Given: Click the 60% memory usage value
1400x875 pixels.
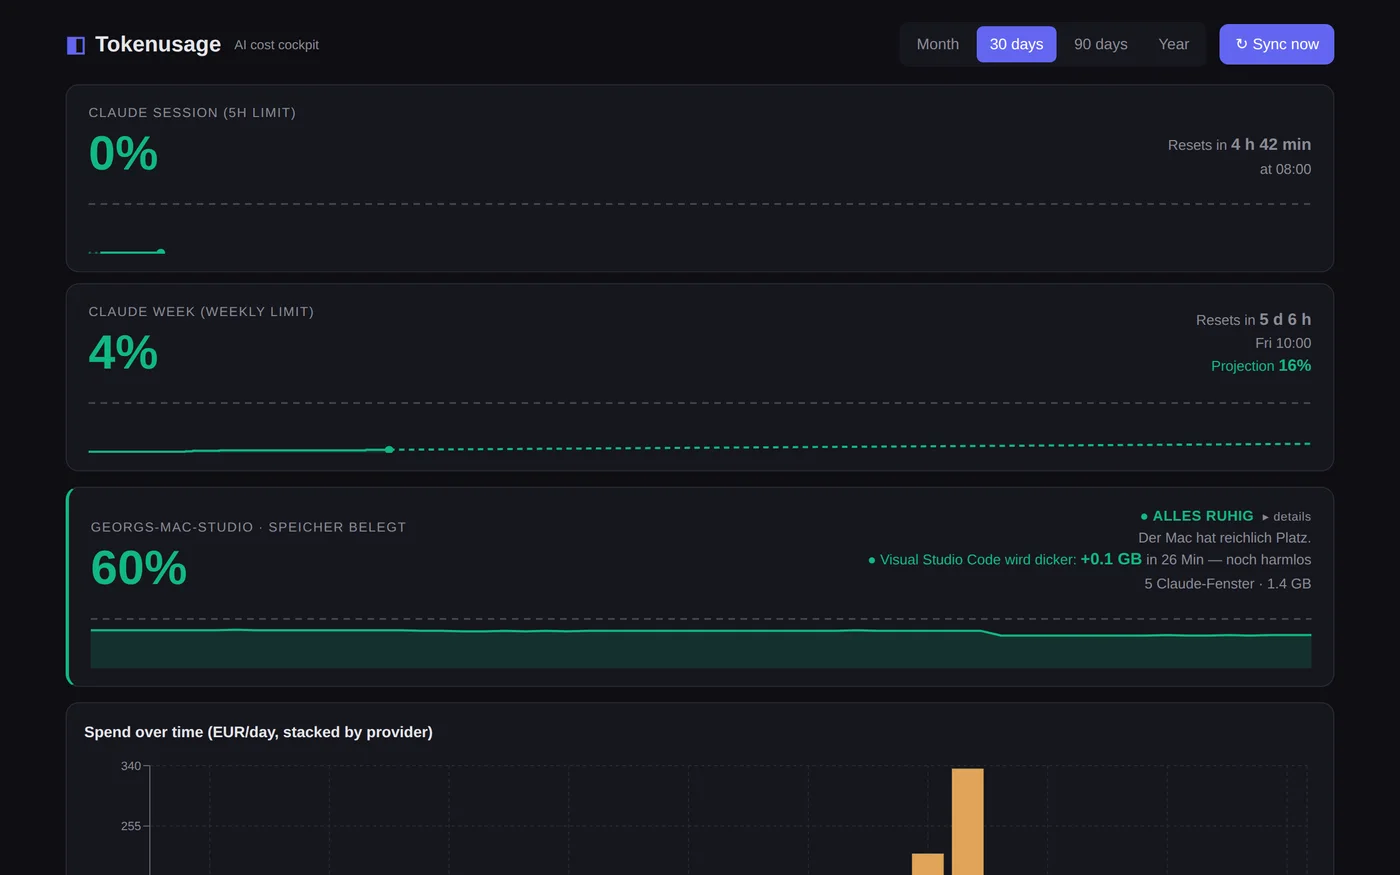Looking at the screenshot, I should coord(139,568).
